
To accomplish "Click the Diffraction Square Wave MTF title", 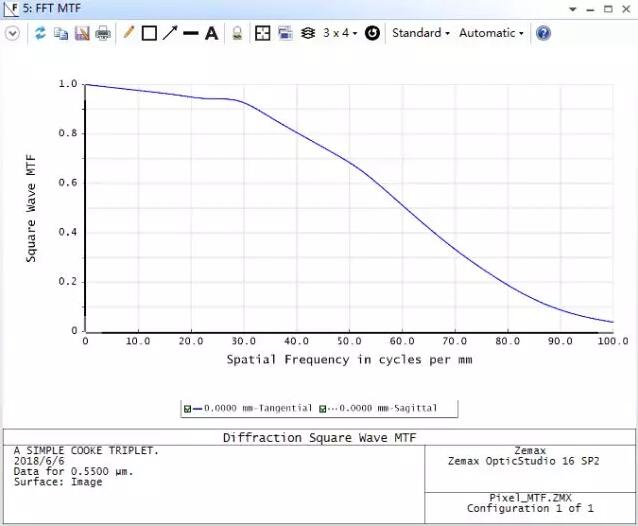I will click(x=318, y=439).
